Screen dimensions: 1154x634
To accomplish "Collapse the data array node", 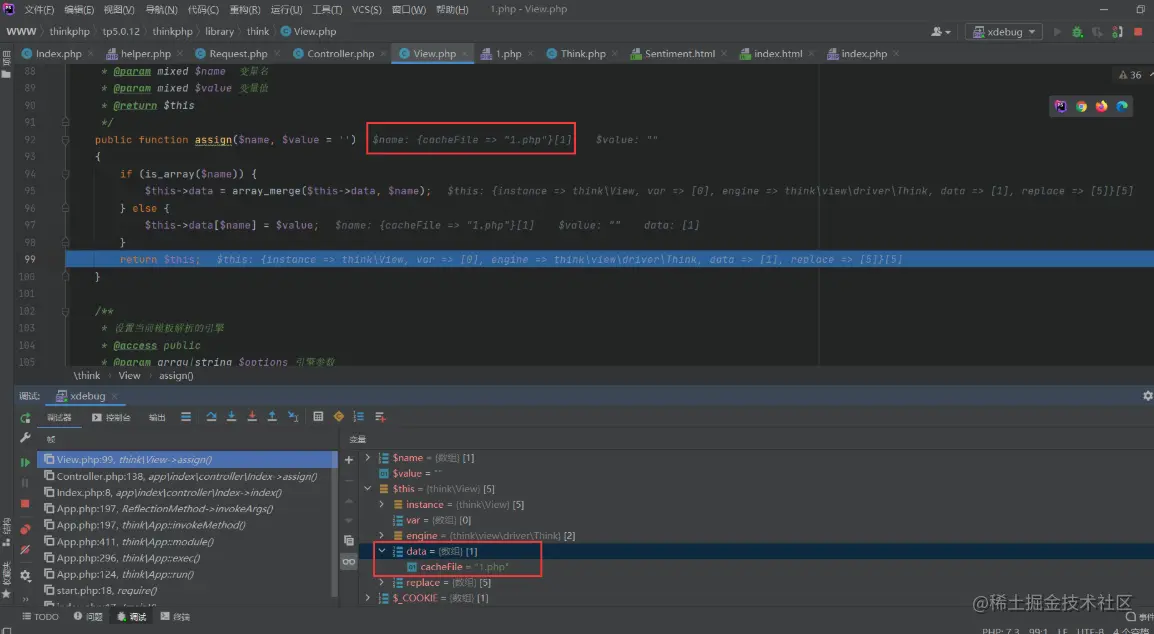I will pos(381,551).
